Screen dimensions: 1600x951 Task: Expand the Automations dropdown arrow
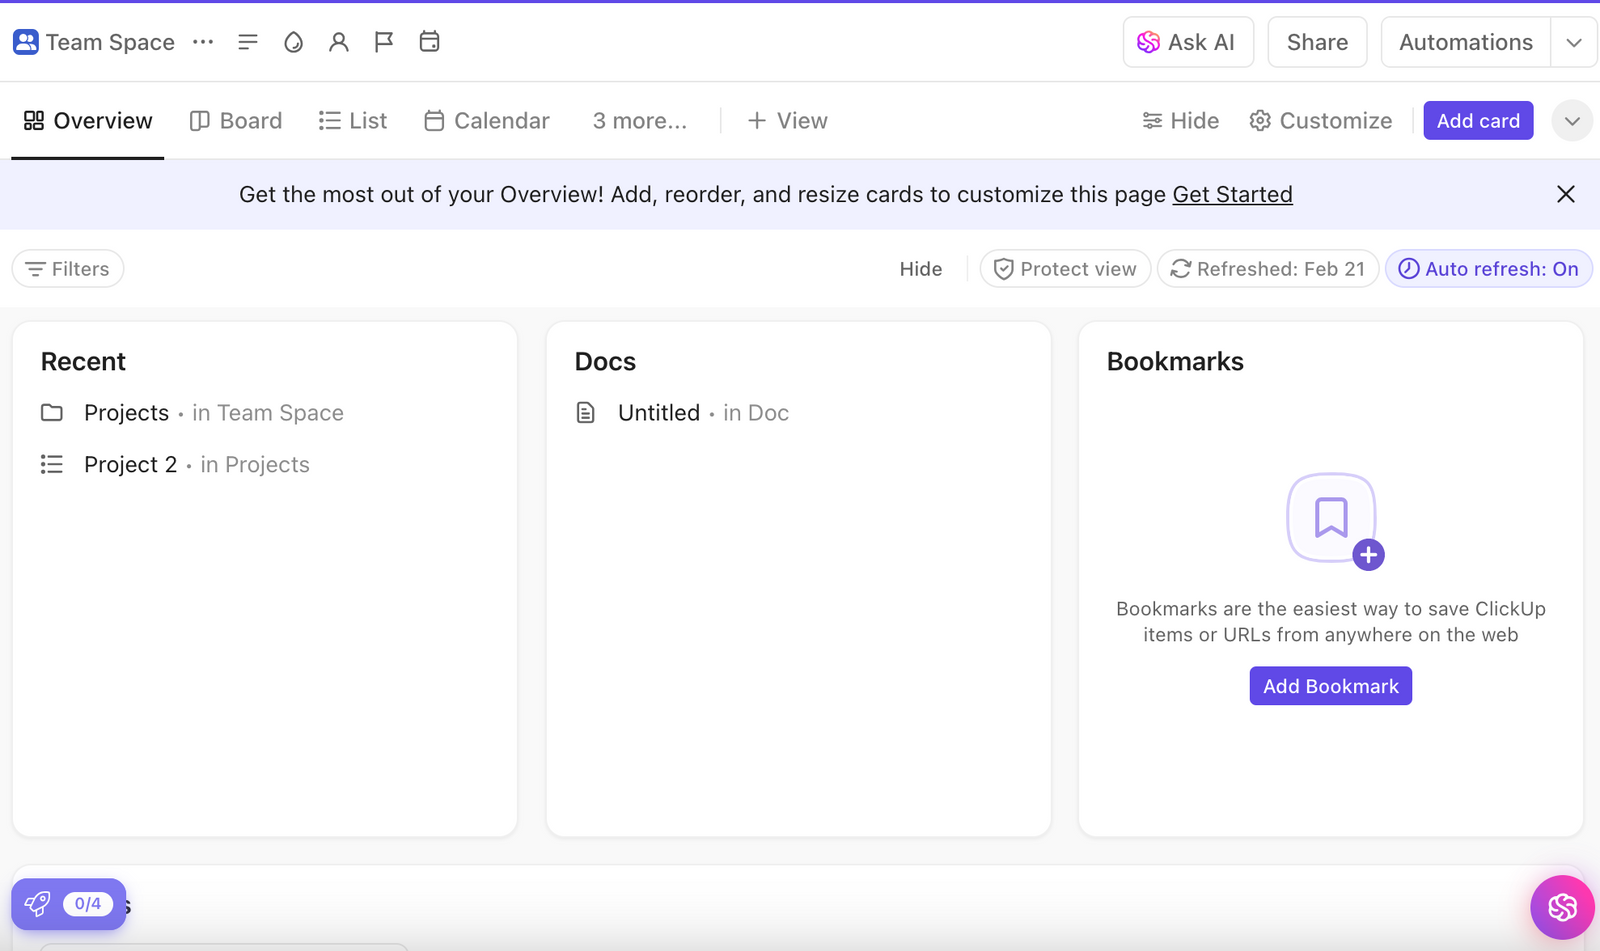1574,42
